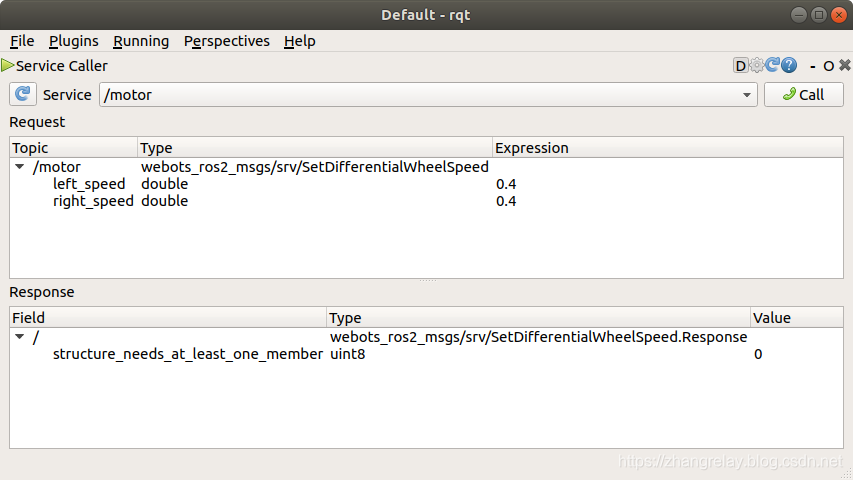This screenshot has height=480, width=853.
Task: Edit the left_speed expression value 0.4
Action: [506, 184]
